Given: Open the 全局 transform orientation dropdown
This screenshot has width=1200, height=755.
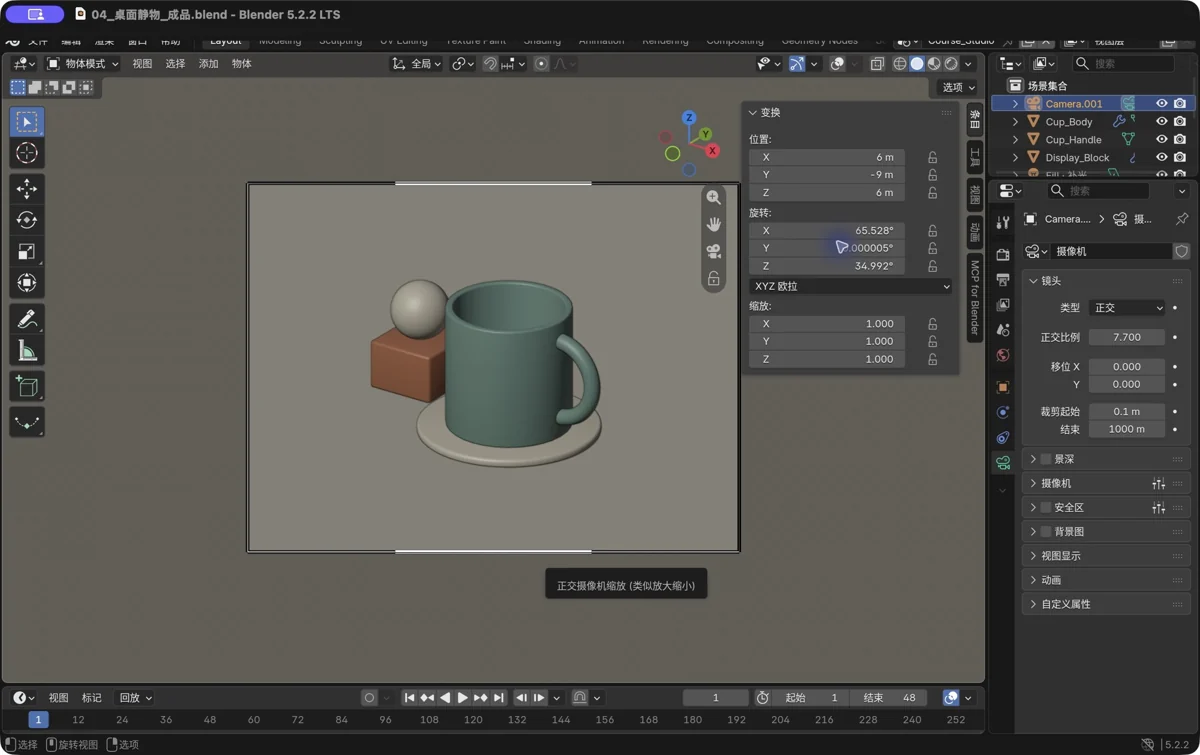Looking at the screenshot, I should [417, 64].
